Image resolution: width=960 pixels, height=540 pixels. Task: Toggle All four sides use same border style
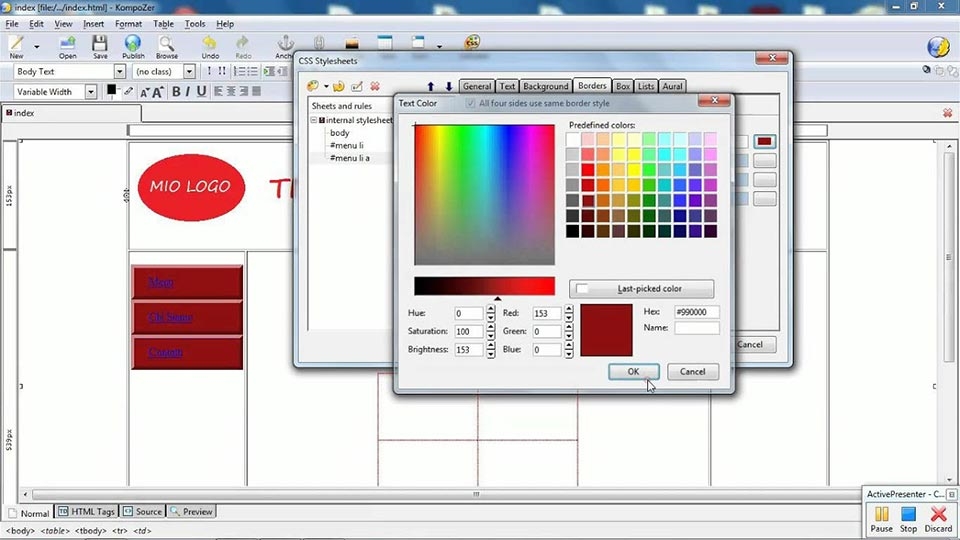470,103
